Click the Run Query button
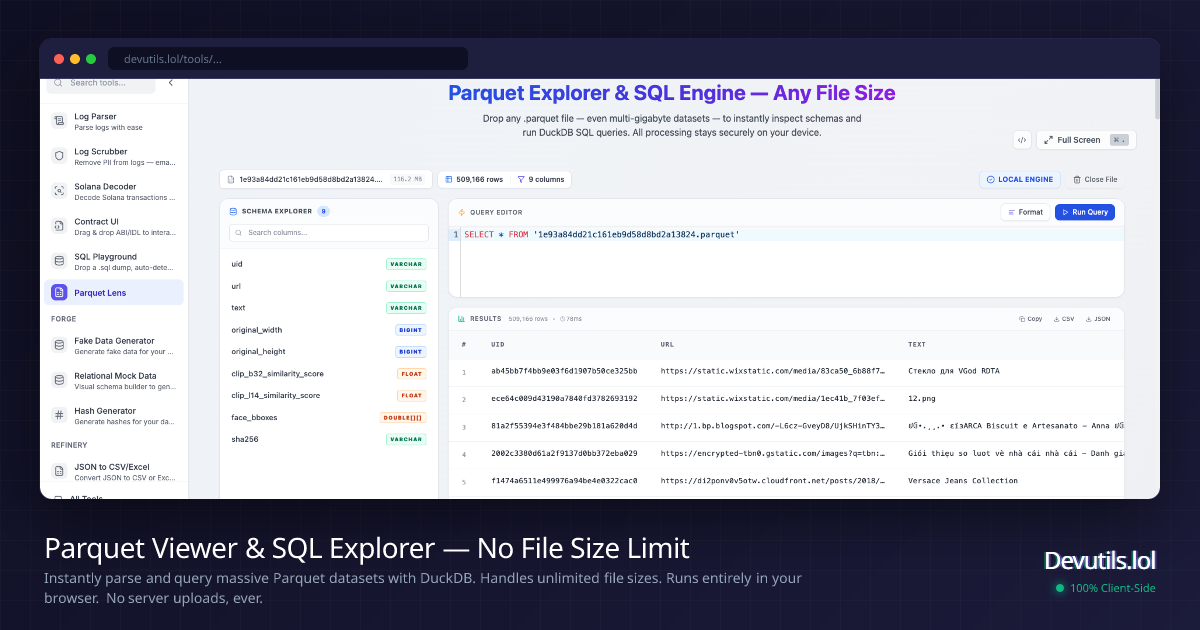 coord(1085,212)
